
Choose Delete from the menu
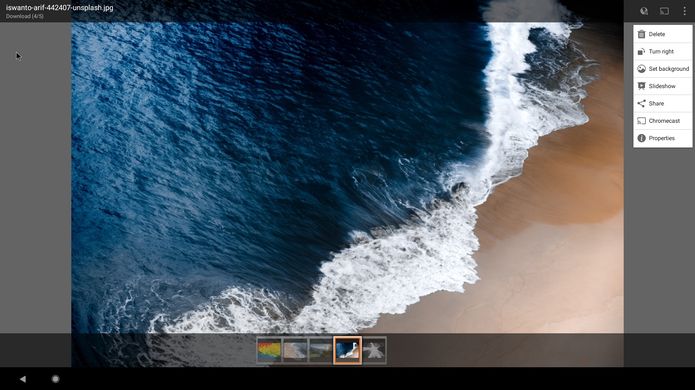(x=663, y=34)
